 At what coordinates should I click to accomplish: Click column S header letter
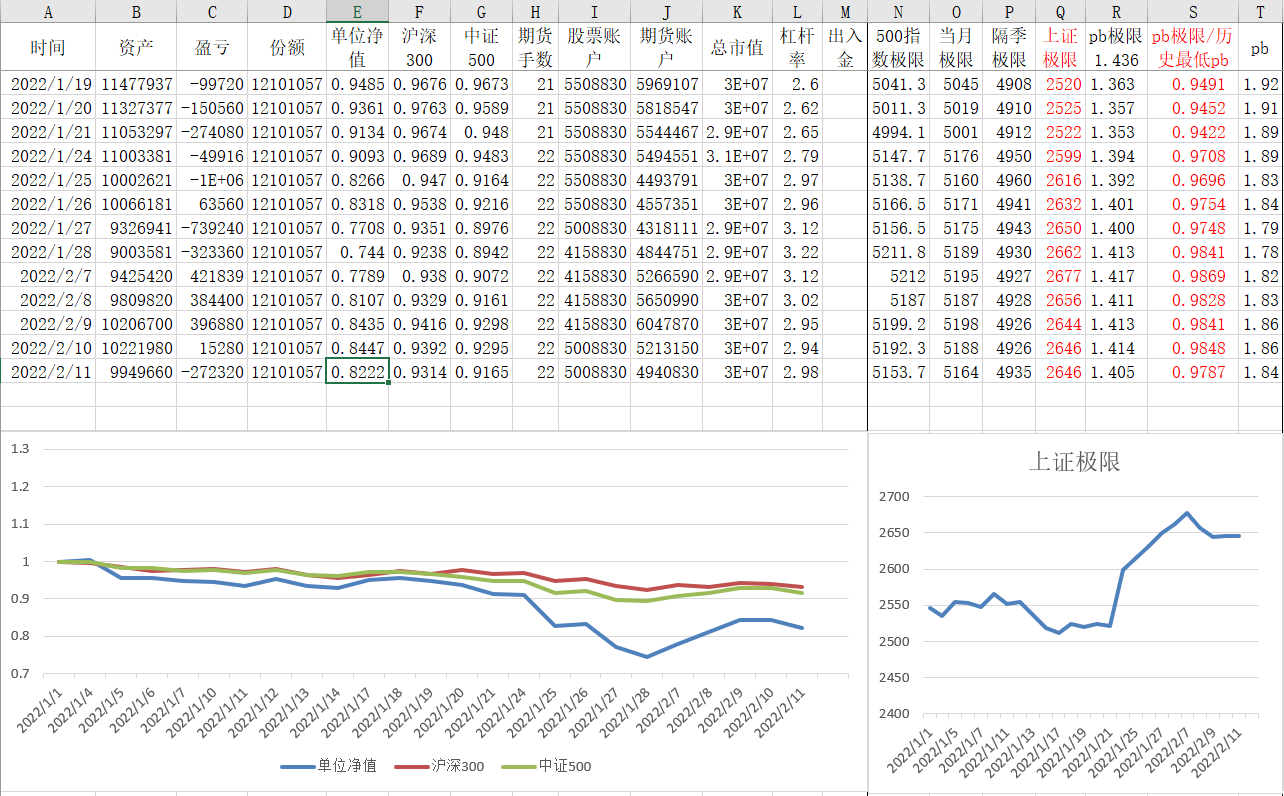point(1192,12)
